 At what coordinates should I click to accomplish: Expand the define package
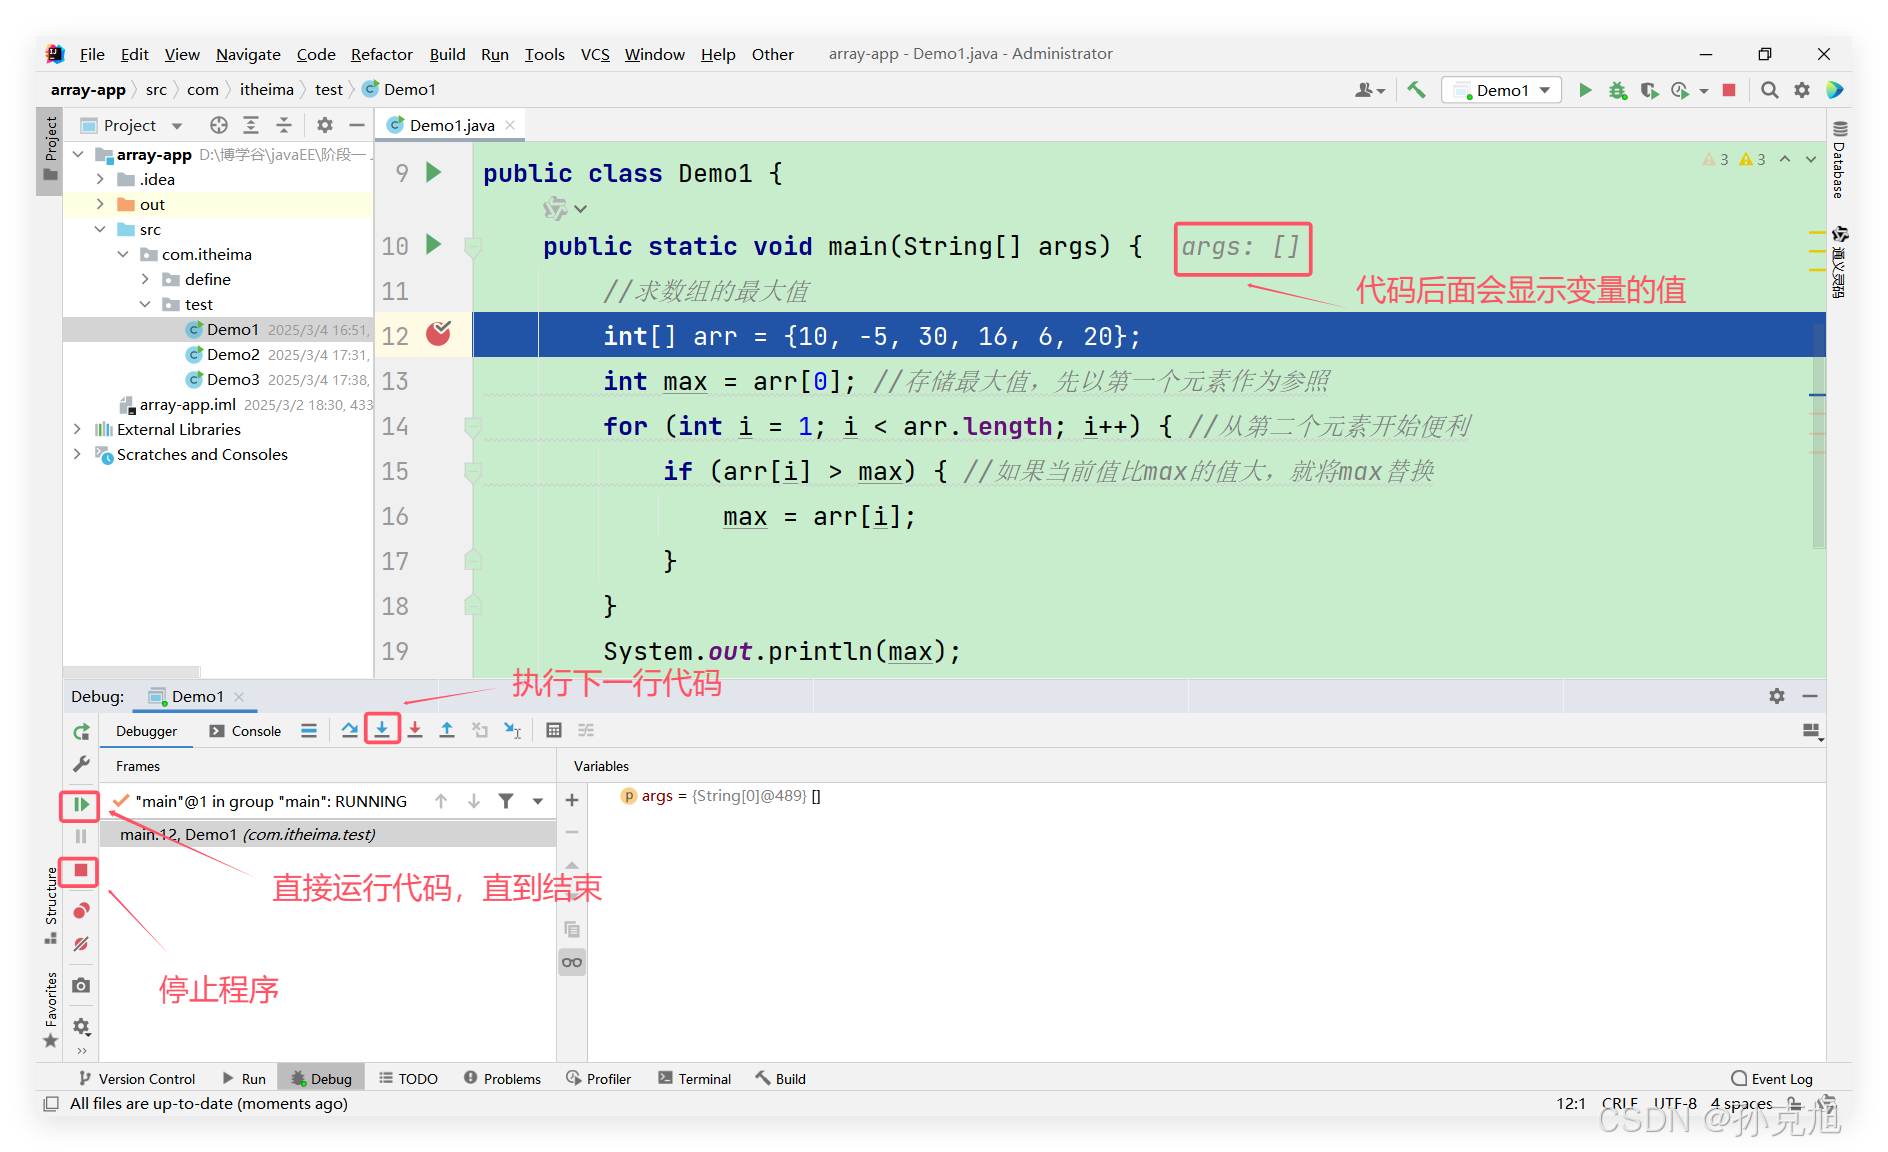145,279
